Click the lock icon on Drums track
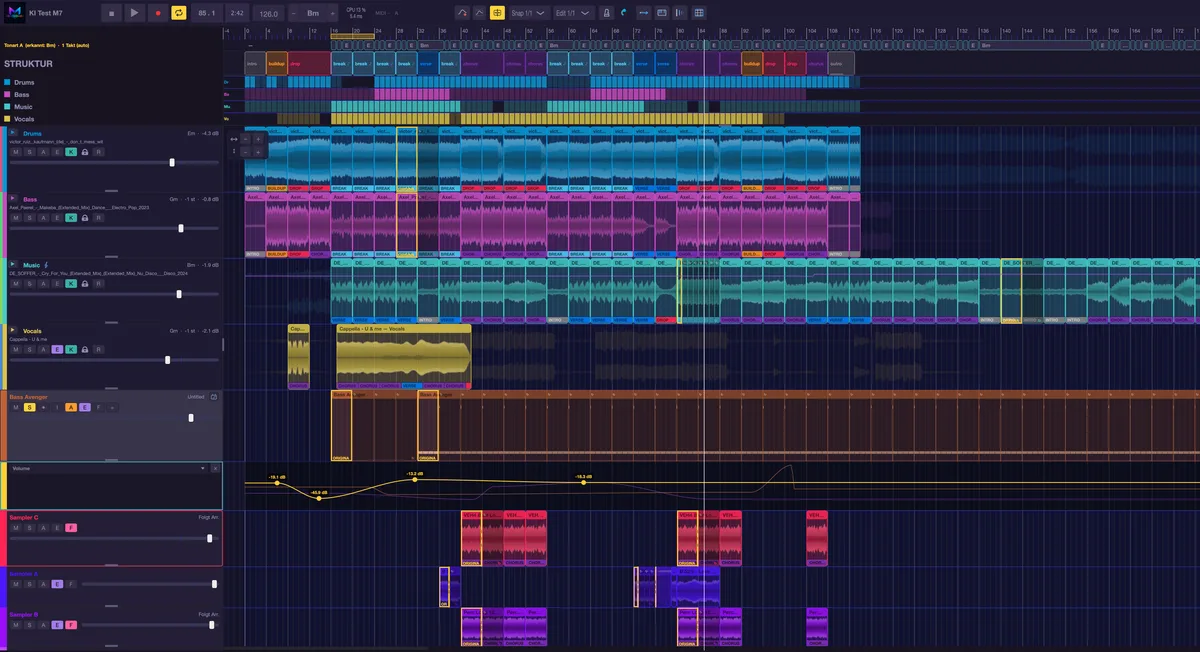 click(x=85, y=152)
